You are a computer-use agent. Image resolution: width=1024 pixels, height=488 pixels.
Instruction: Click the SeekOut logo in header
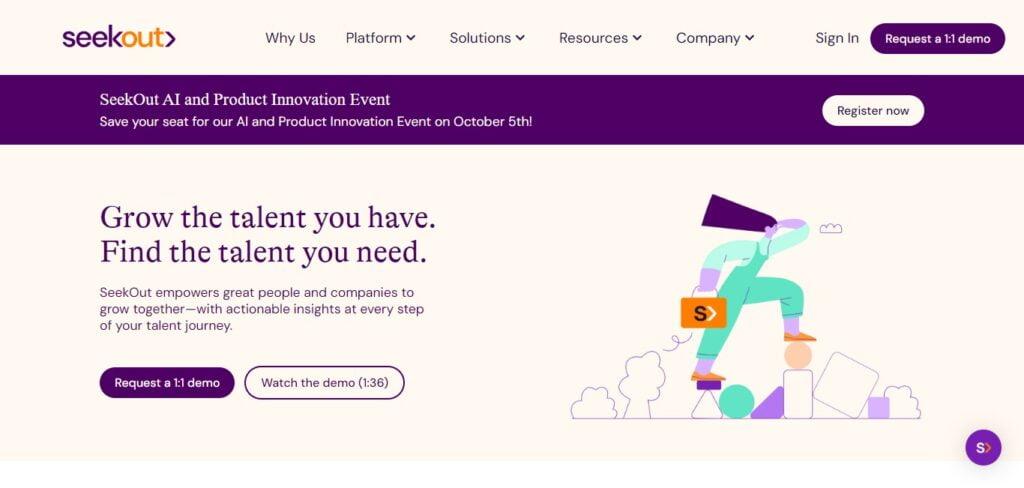click(119, 38)
